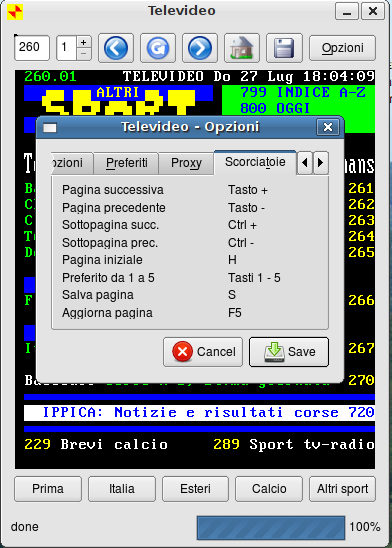Go to the next page with the forward arrow

(x=200, y=48)
